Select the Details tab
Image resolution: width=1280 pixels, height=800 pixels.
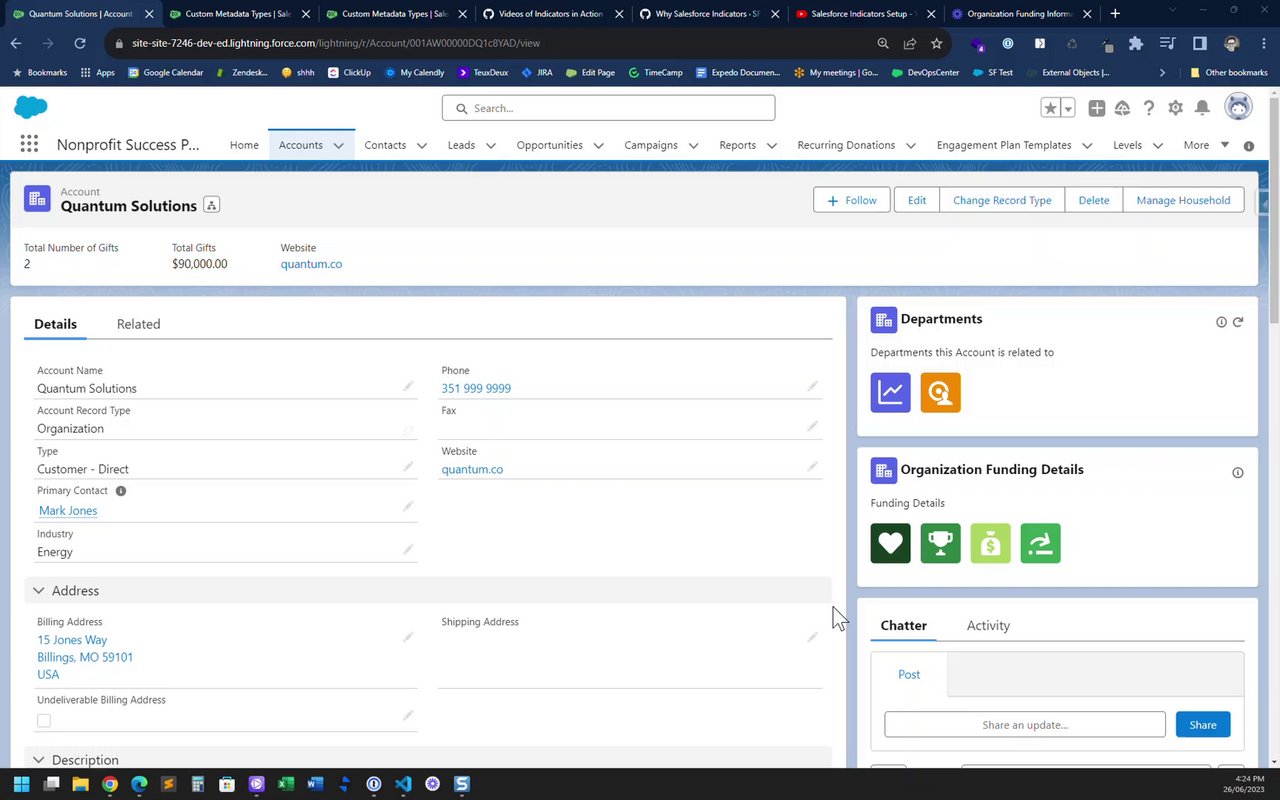[55, 324]
